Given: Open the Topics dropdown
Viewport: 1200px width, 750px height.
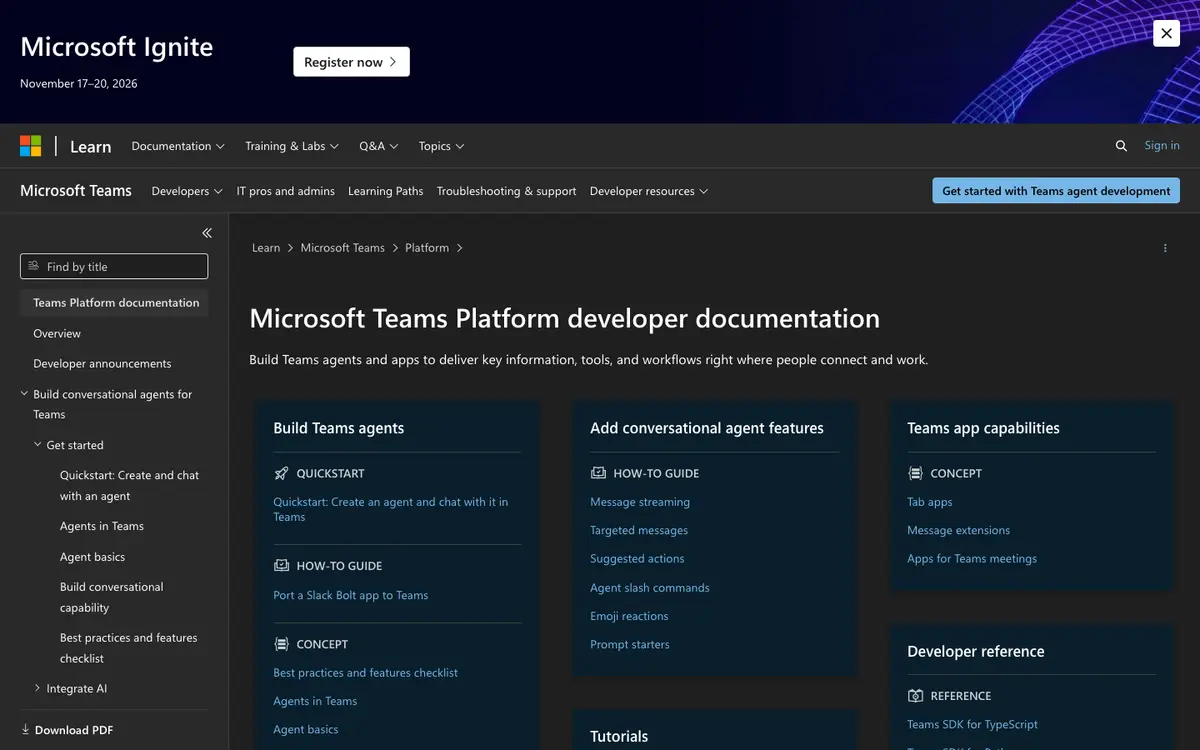Looking at the screenshot, I should click(x=442, y=146).
